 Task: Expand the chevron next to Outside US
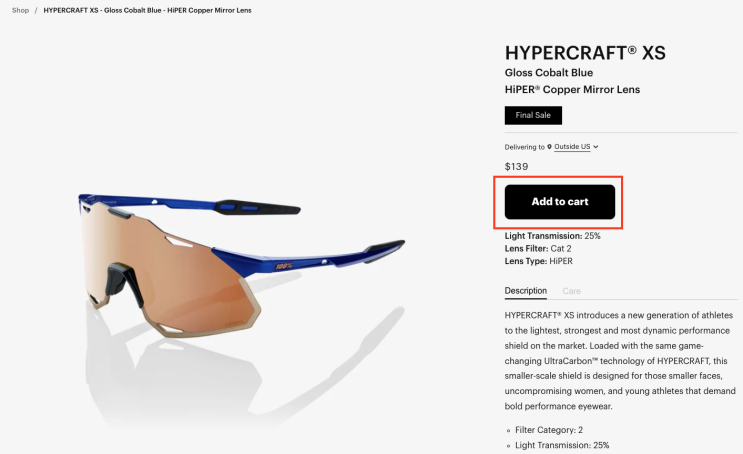point(596,147)
